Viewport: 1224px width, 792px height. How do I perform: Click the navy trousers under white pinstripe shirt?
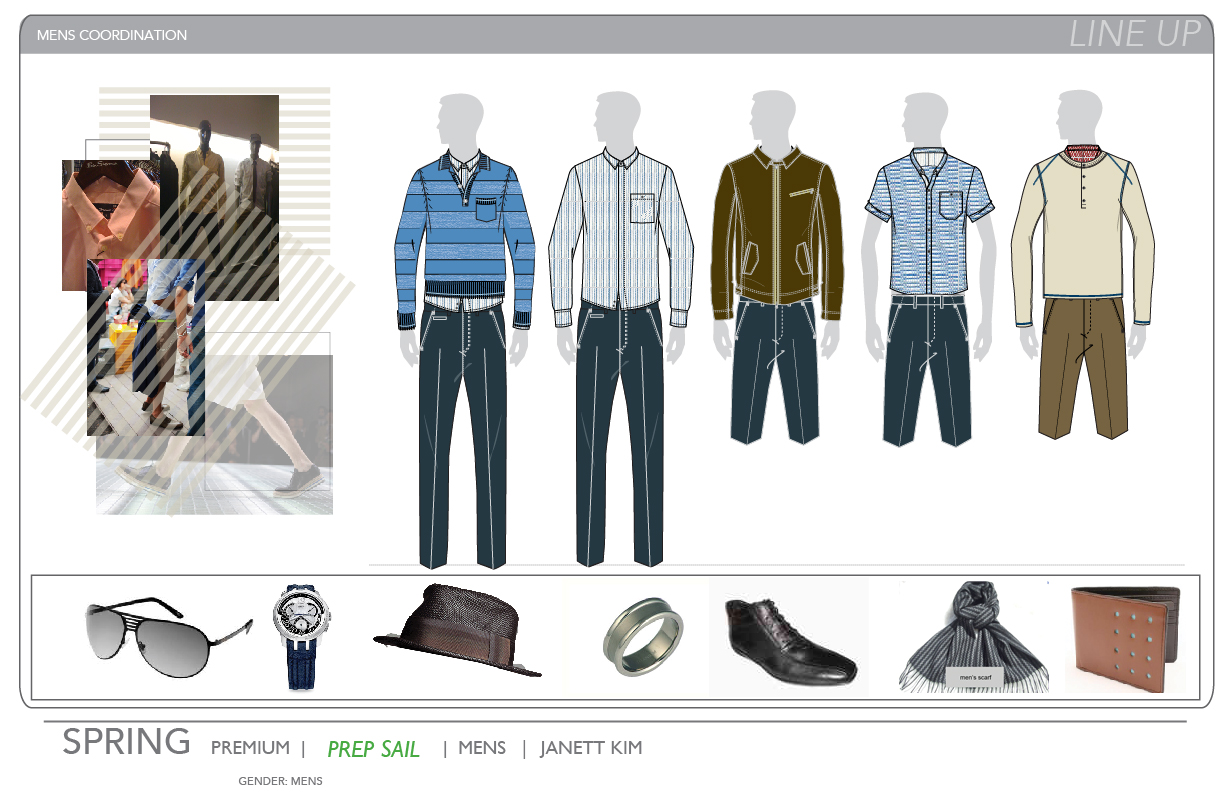(622, 435)
